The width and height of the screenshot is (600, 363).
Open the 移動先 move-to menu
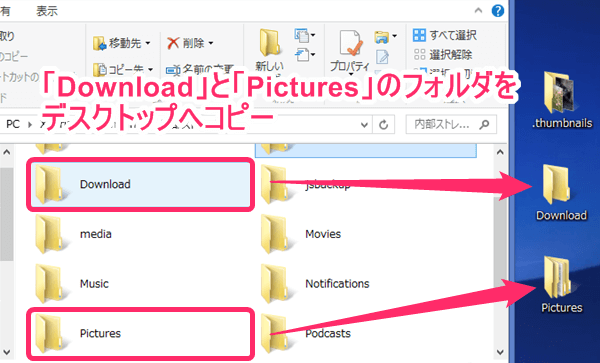click(122, 43)
